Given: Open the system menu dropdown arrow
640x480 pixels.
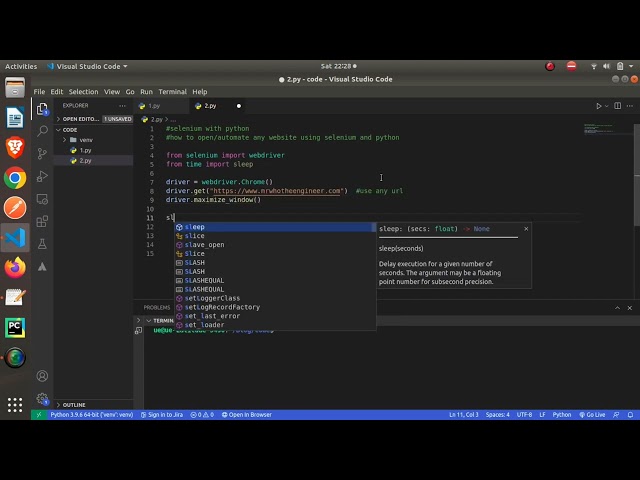Looking at the screenshot, I should (631, 66).
